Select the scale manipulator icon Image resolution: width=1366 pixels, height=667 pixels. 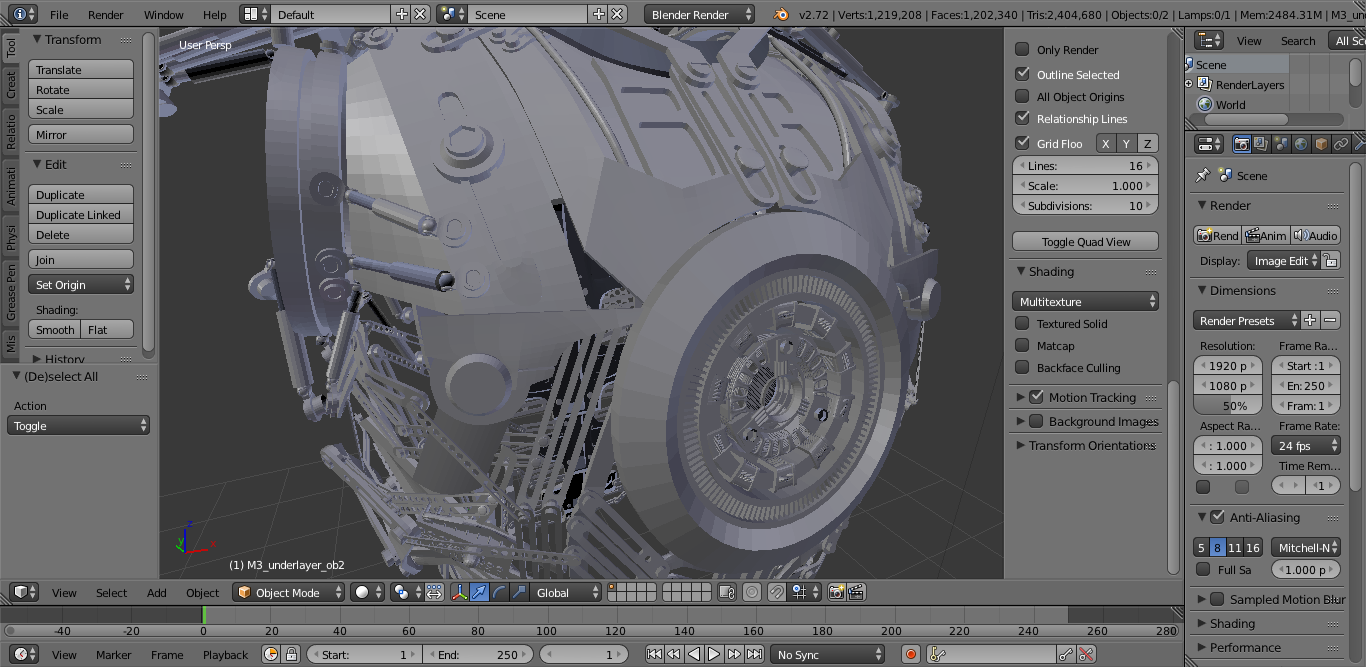tap(519, 592)
